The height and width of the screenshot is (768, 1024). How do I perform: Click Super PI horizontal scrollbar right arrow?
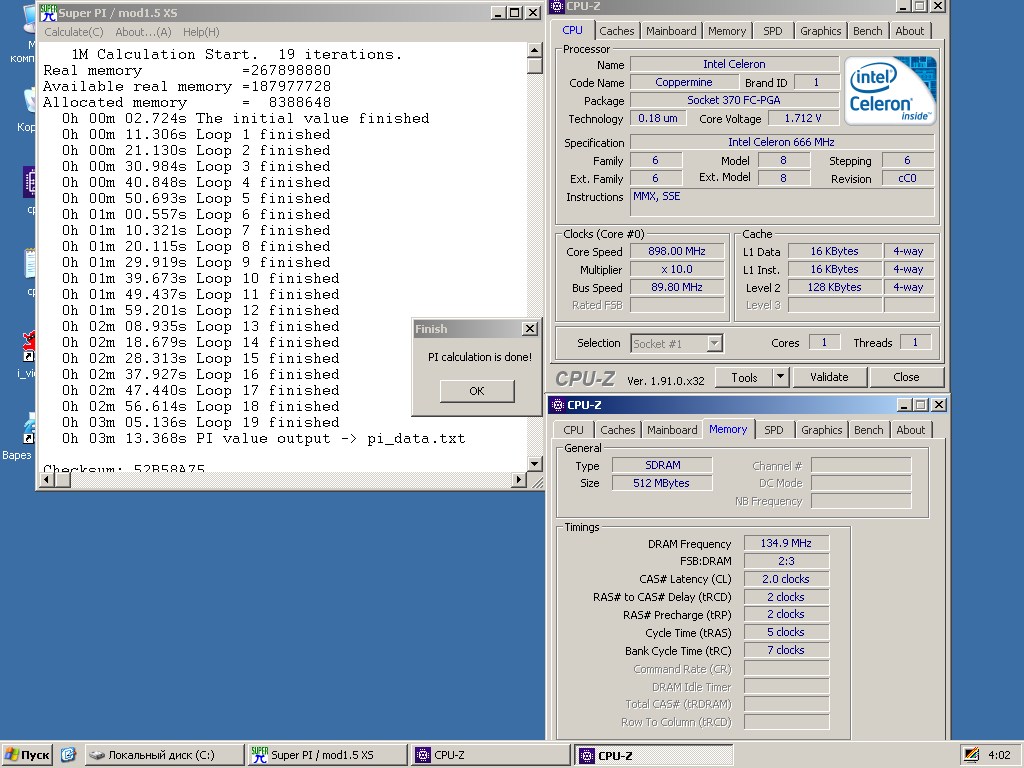519,480
